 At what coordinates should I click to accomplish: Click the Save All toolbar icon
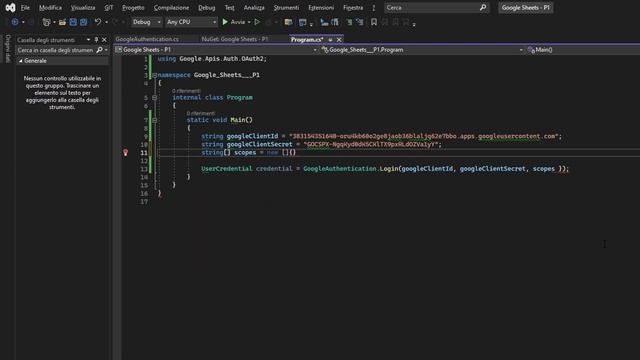[x=84, y=22]
